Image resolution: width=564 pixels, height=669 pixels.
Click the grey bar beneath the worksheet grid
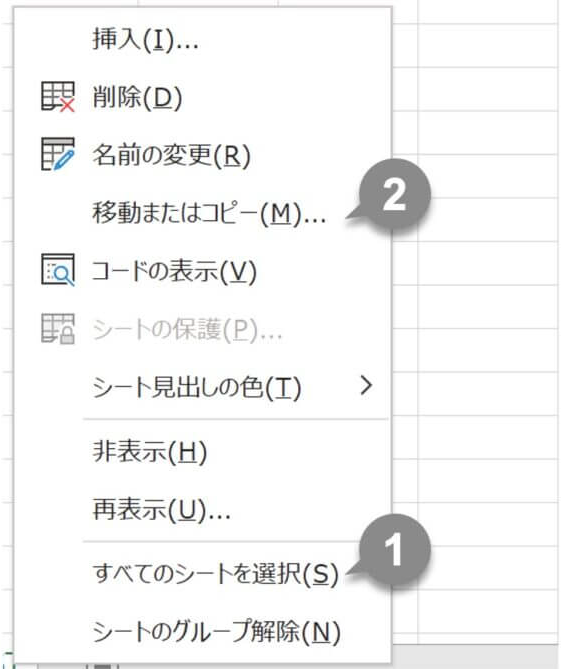tap(474, 656)
